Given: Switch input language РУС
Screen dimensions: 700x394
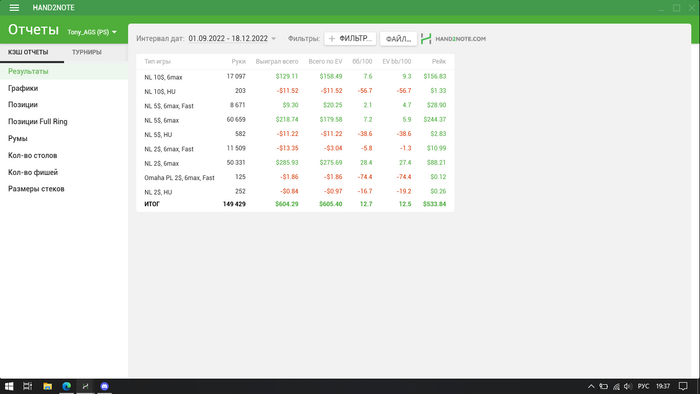Looking at the screenshot, I should 643,386.
